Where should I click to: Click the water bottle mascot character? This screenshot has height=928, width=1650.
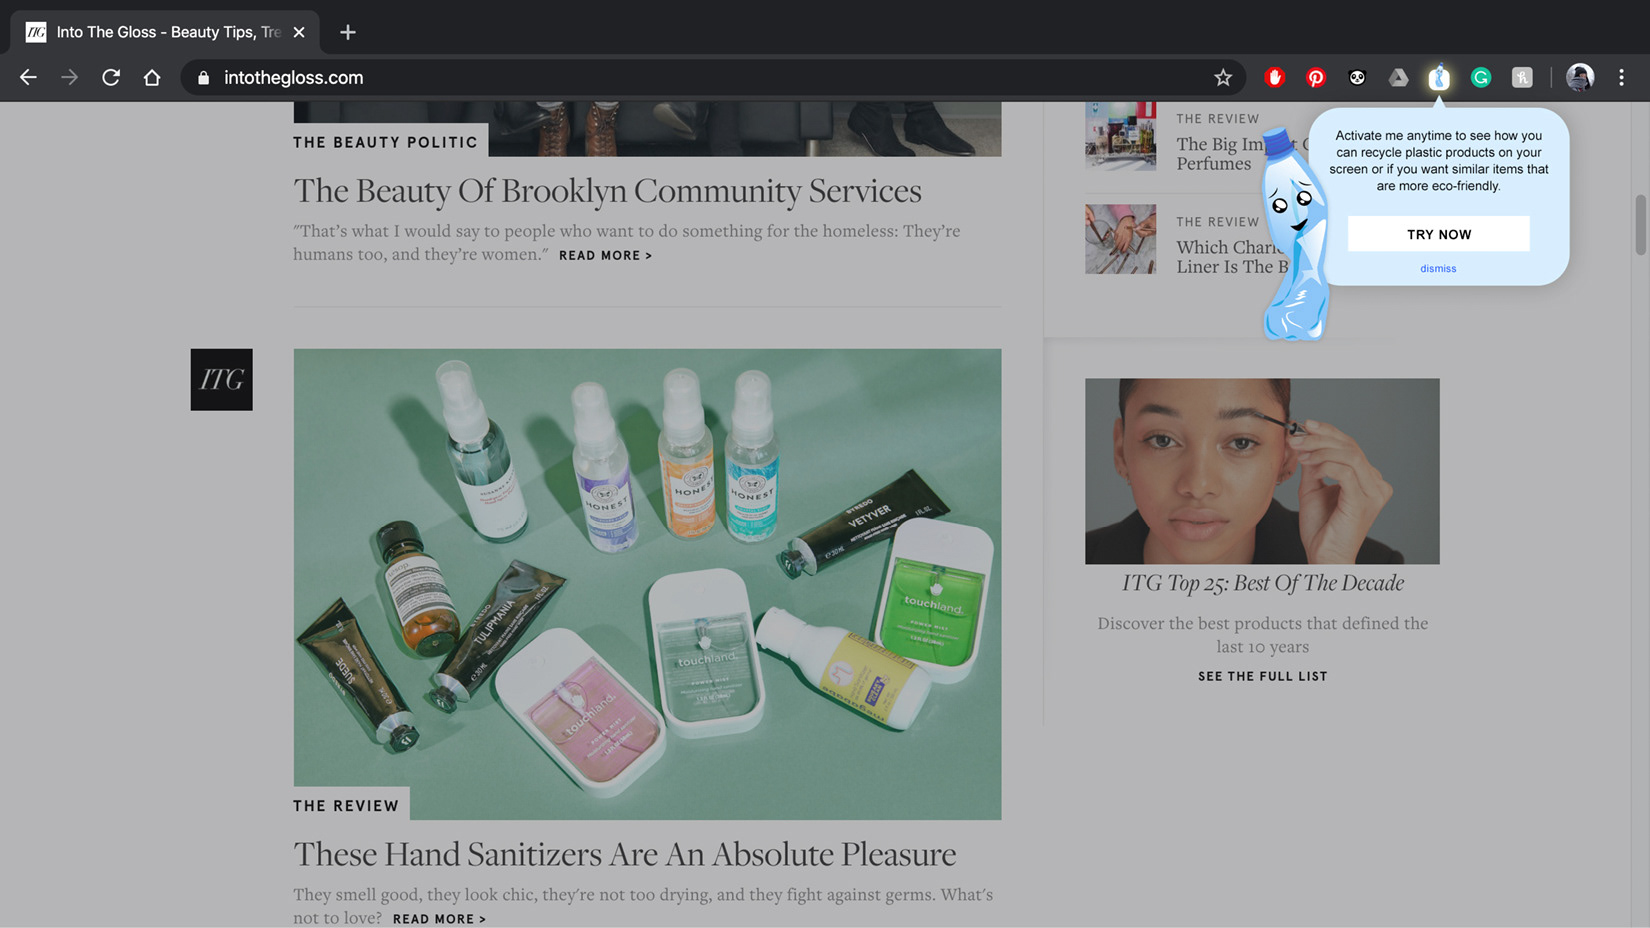(x=1294, y=236)
